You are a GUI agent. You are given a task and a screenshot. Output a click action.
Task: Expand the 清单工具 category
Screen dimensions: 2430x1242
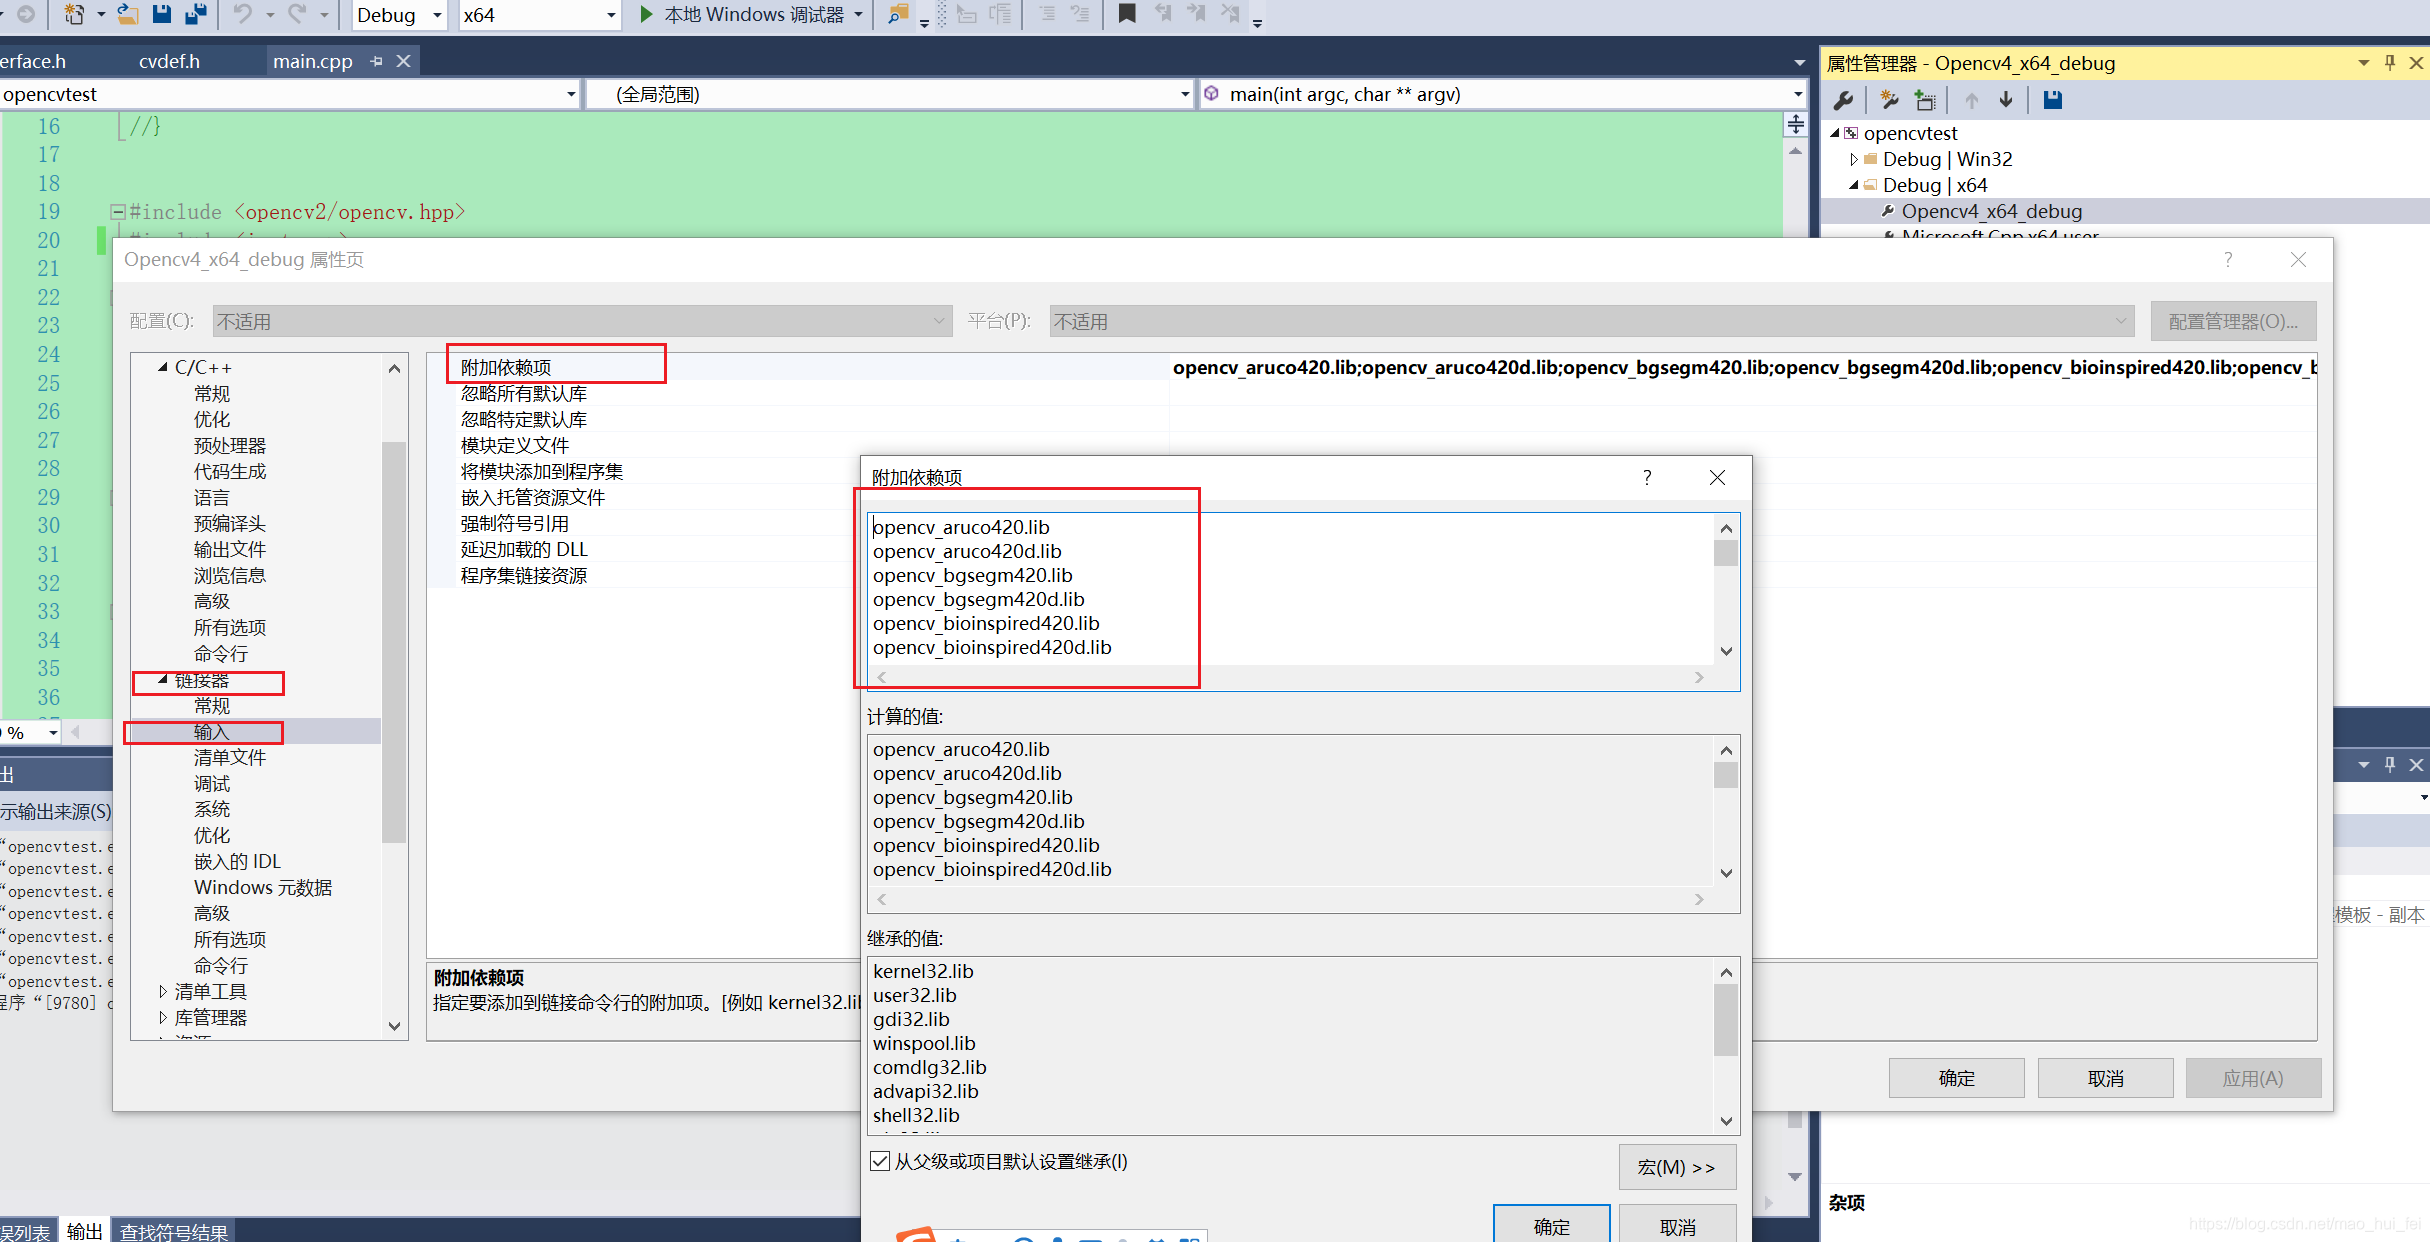tap(163, 991)
